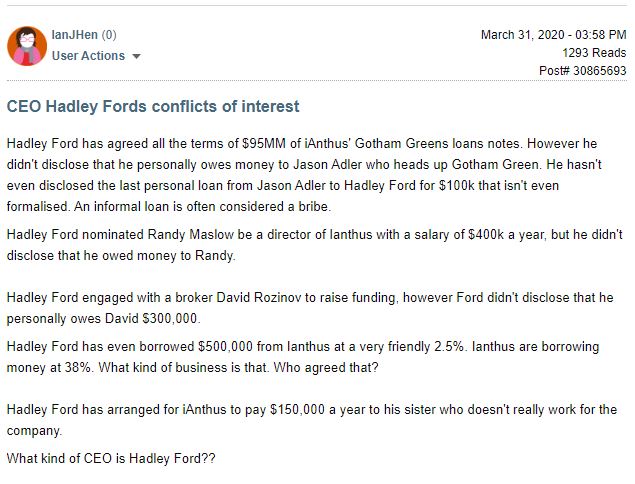The image size is (635, 484).
Task: Click the closing line 'What kind of CEO is Hadley Ford??'
Action: 111,458
